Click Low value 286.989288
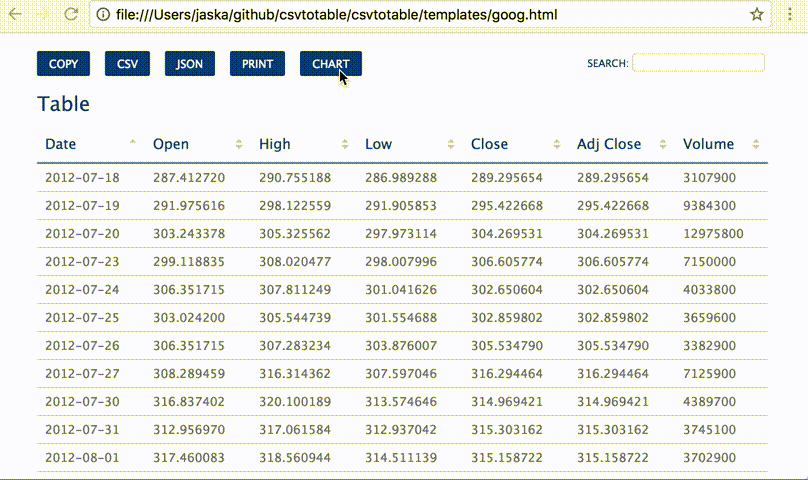 point(401,177)
